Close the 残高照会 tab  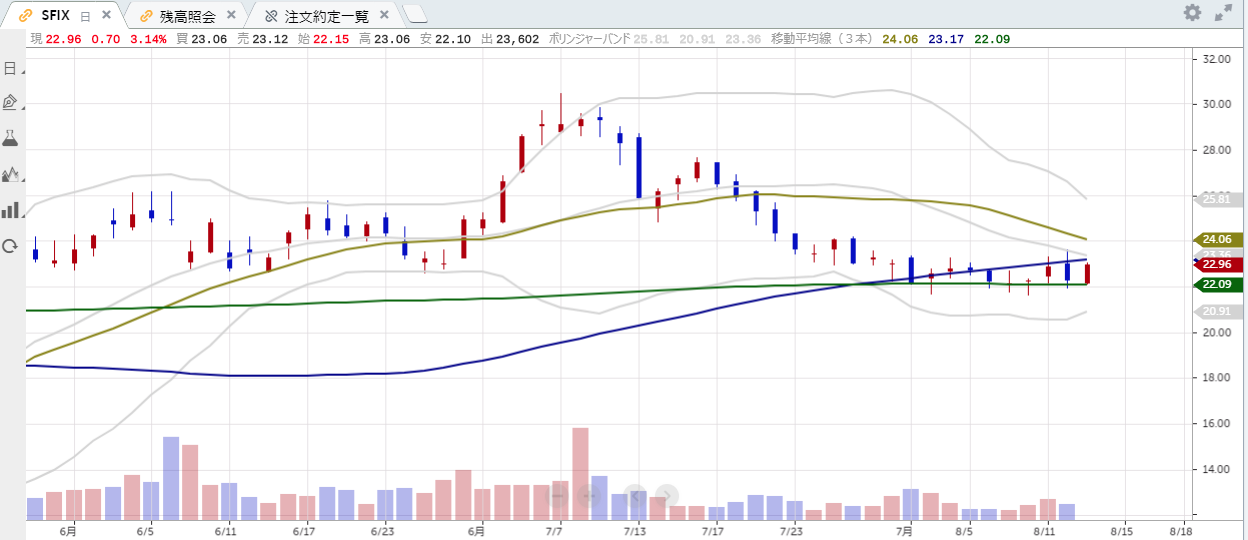(232, 16)
